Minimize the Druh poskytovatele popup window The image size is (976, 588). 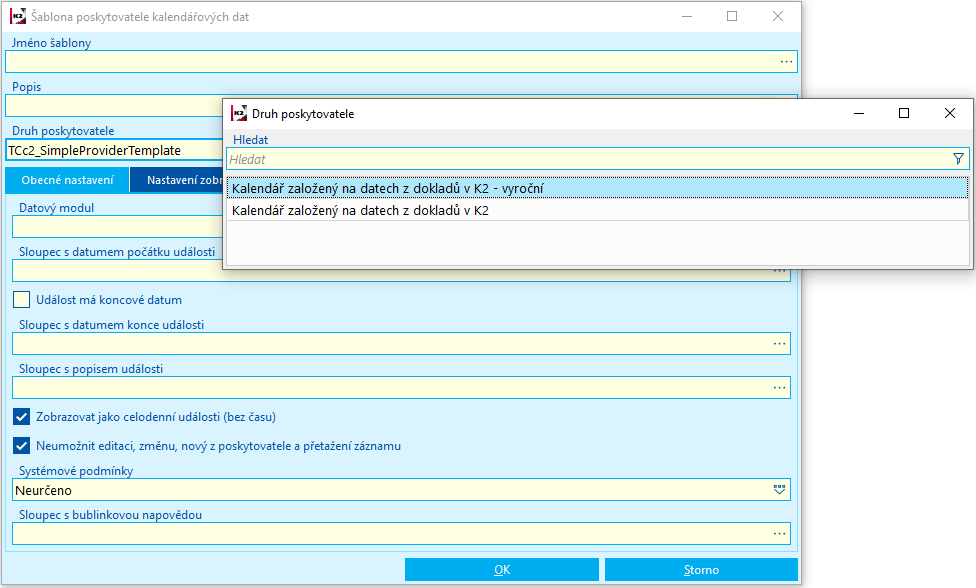859,113
